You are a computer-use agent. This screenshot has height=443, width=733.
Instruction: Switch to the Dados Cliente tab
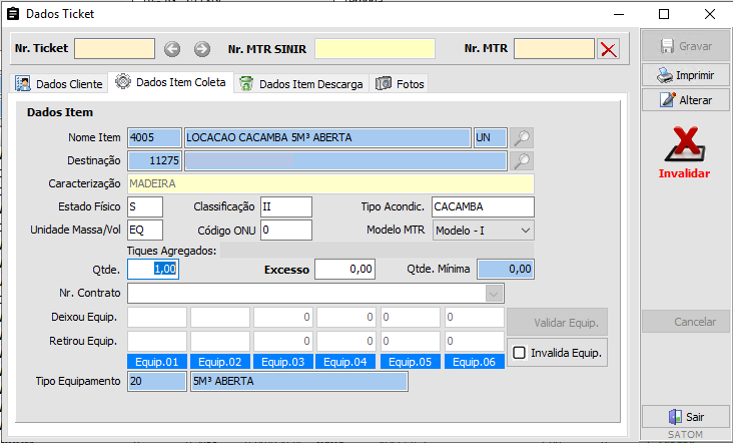[59, 83]
